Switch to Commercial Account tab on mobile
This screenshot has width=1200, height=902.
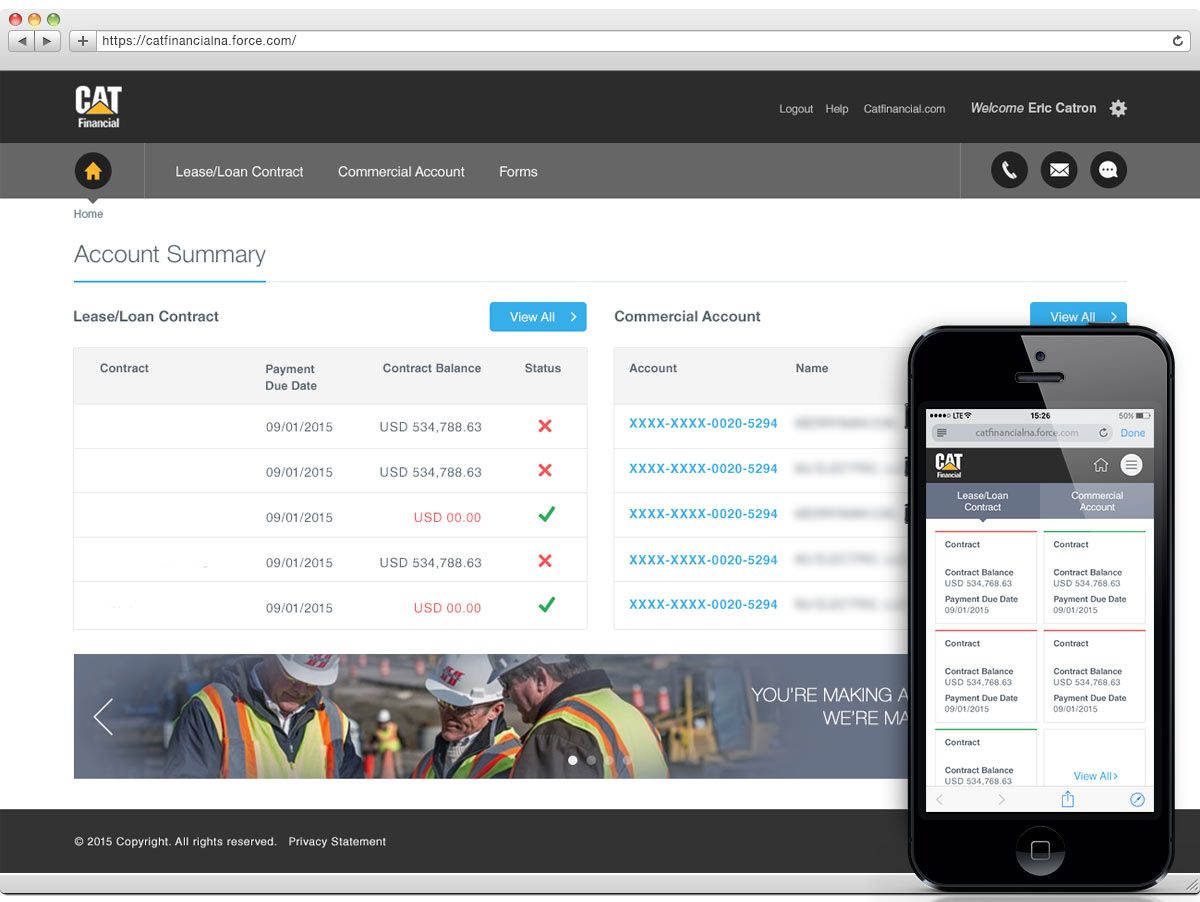tap(1097, 501)
